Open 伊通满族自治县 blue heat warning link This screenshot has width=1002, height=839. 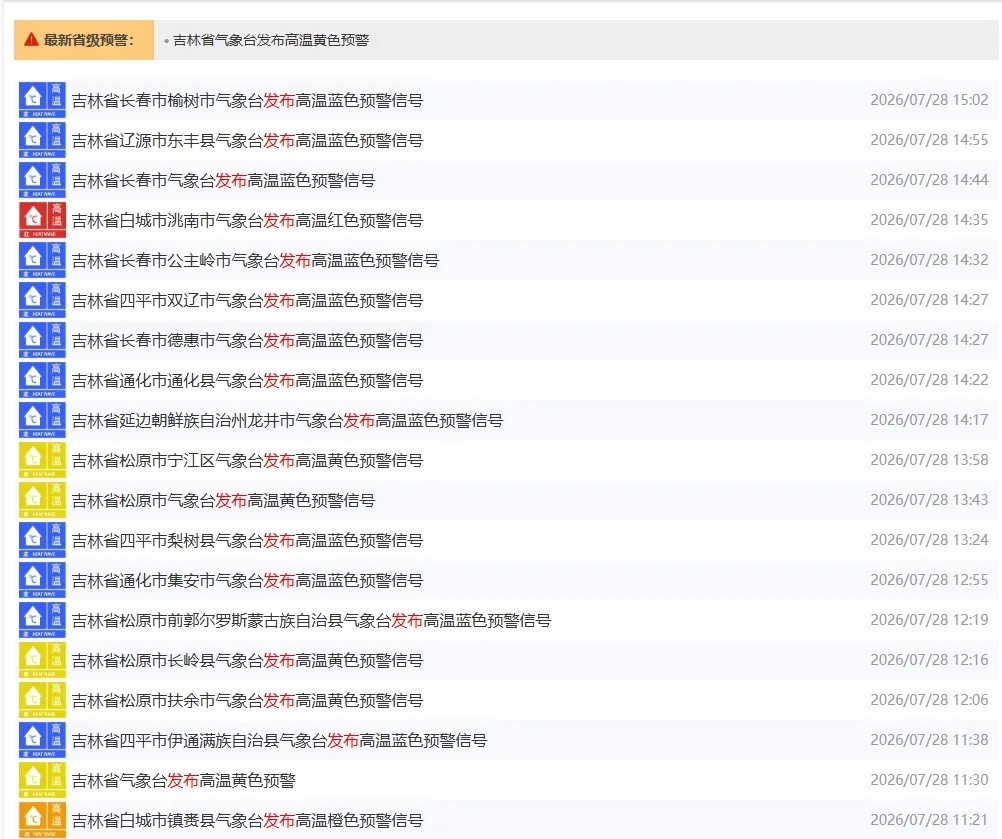coord(279,741)
